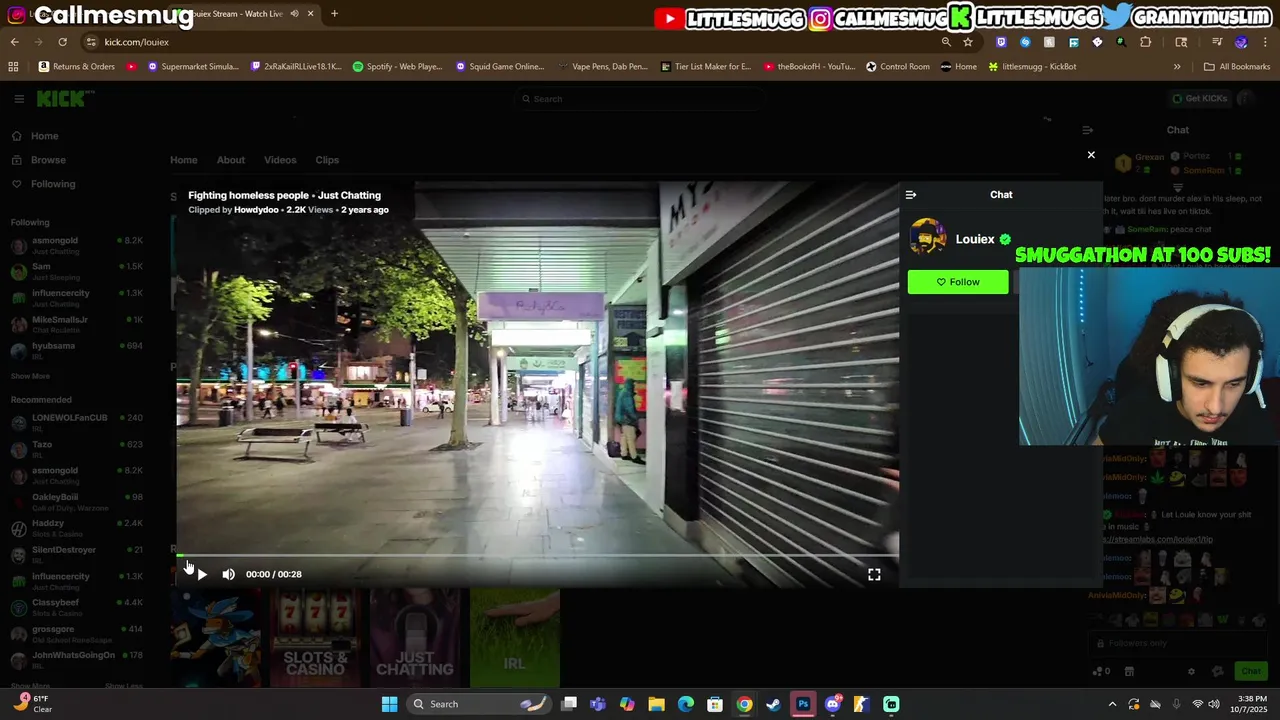Mute the Louiex Stream browser tab

pyautogui.click(x=294, y=14)
